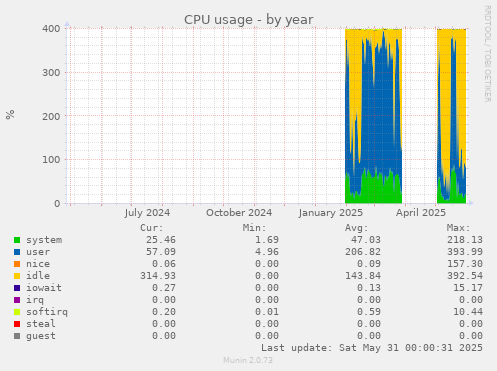Click the red steal legend swatch

tap(17, 324)
